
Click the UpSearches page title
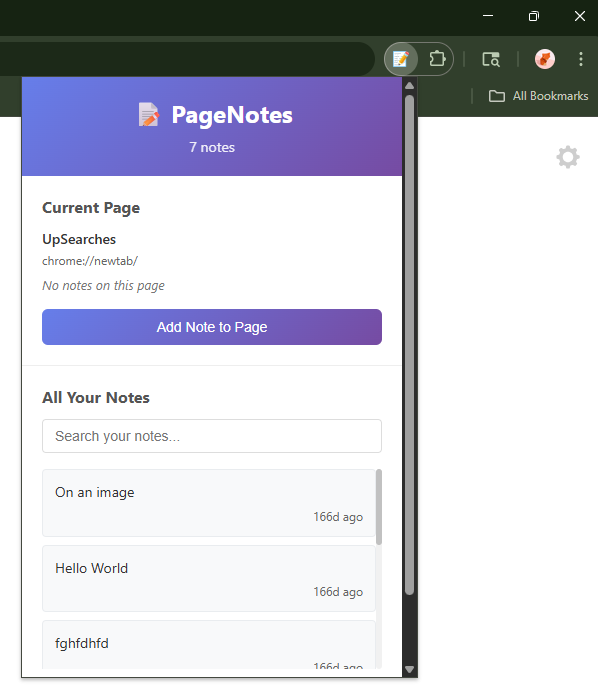[79, 239]
